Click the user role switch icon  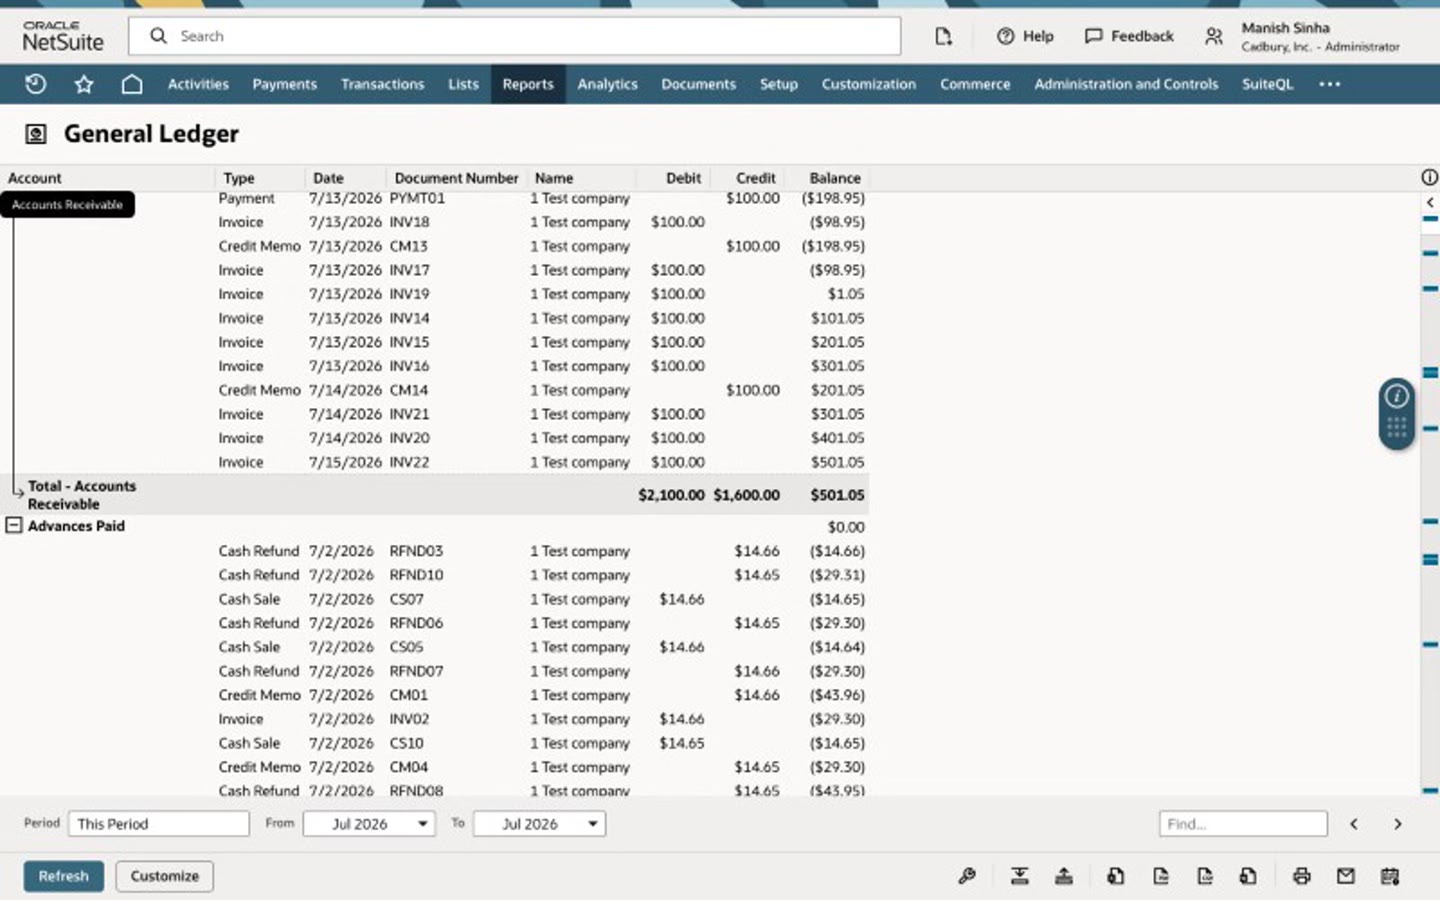coord(1213,36)
